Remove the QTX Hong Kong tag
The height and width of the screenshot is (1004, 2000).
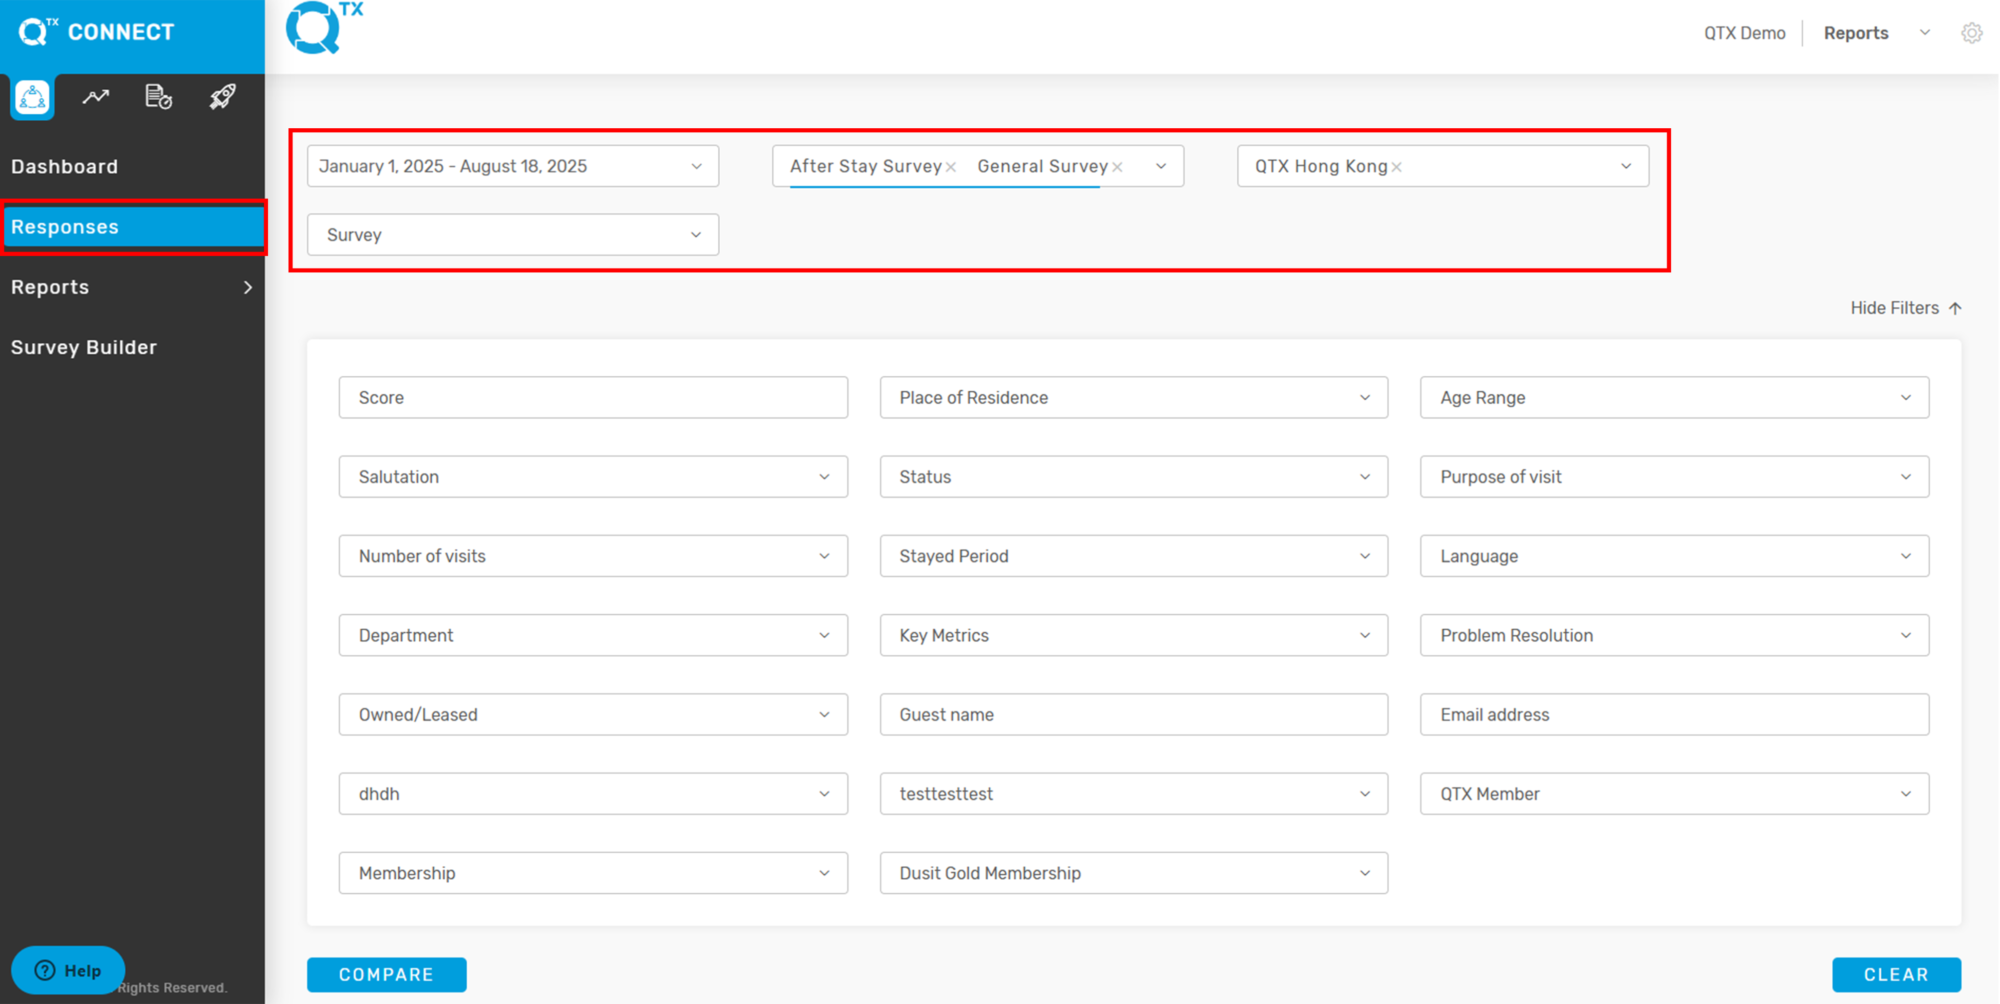(1397, 167)
